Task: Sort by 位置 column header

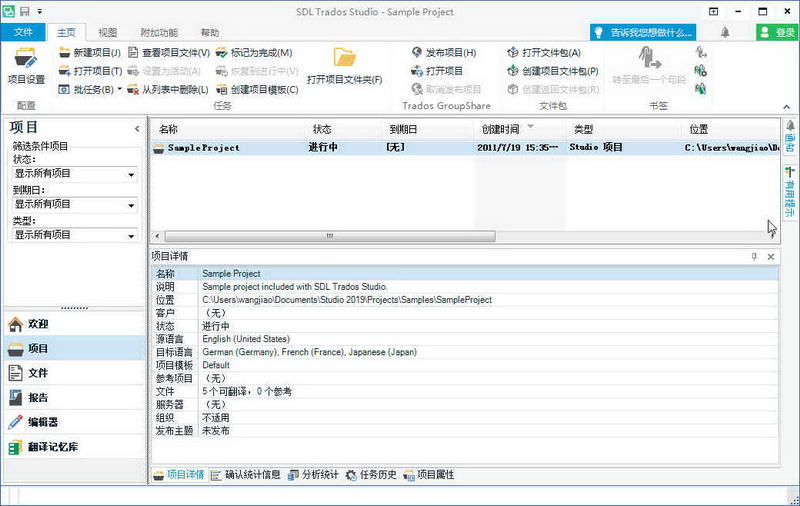Action: coord(730,129)
